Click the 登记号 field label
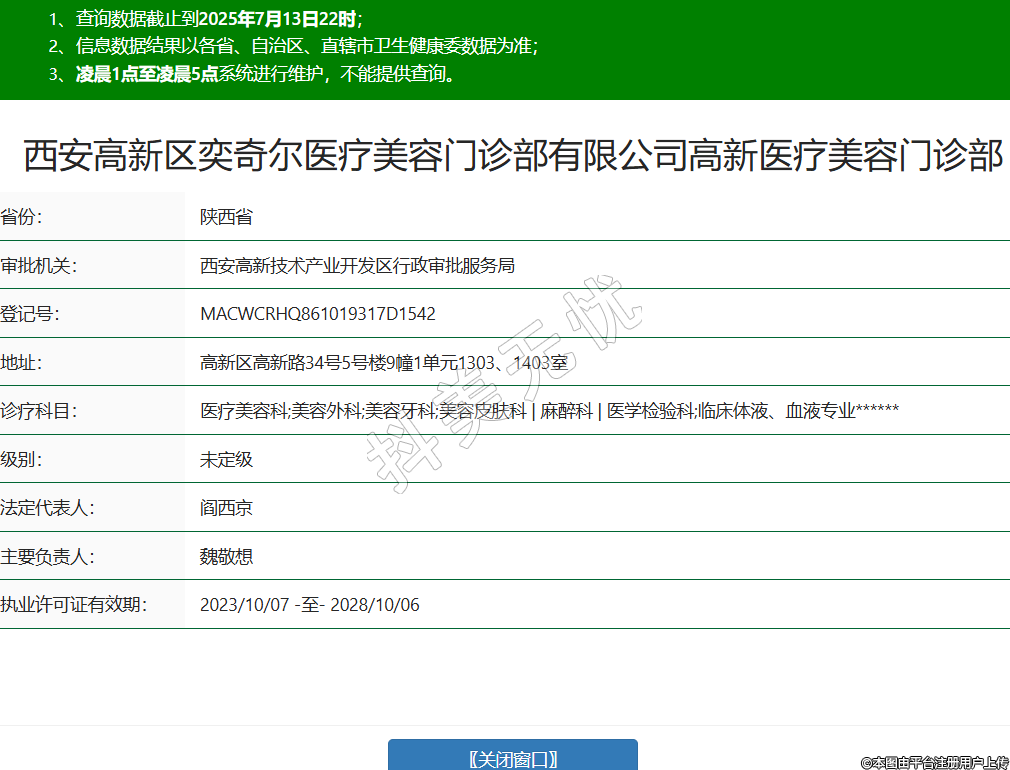Viewport: 1010px width, 770px height. click(x=30, y=314)
